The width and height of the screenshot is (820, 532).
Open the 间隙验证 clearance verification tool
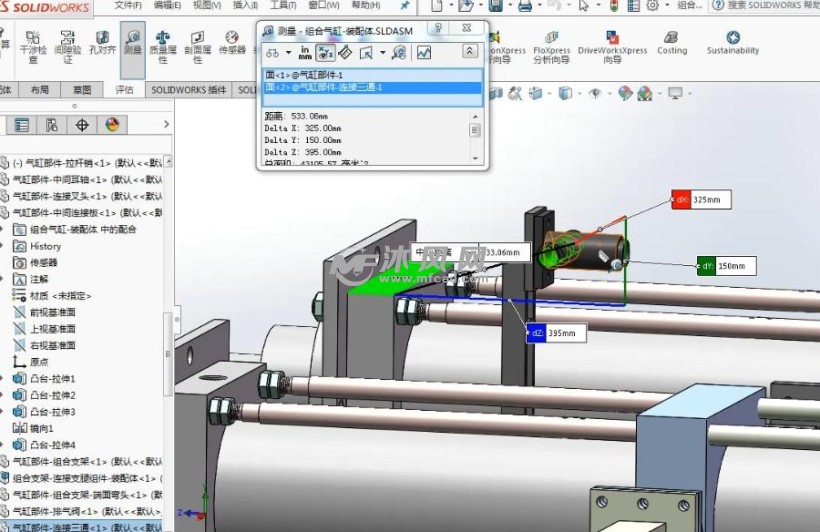pyautogui.click(x=67, y=47)
